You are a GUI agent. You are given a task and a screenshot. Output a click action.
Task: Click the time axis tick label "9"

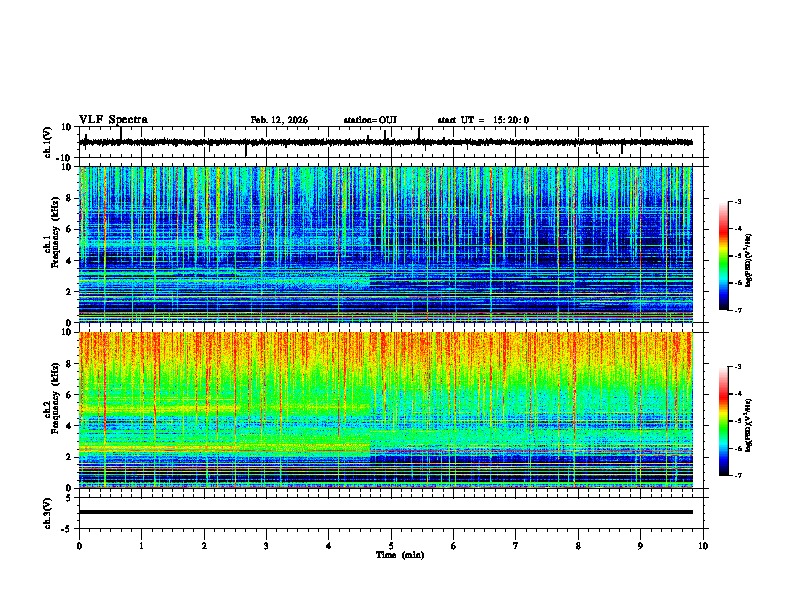coord(640,546)
